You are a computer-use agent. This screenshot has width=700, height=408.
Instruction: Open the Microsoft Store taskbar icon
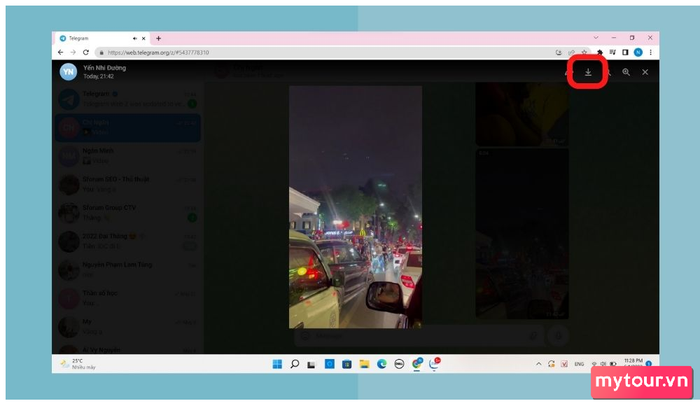(347, 364)
